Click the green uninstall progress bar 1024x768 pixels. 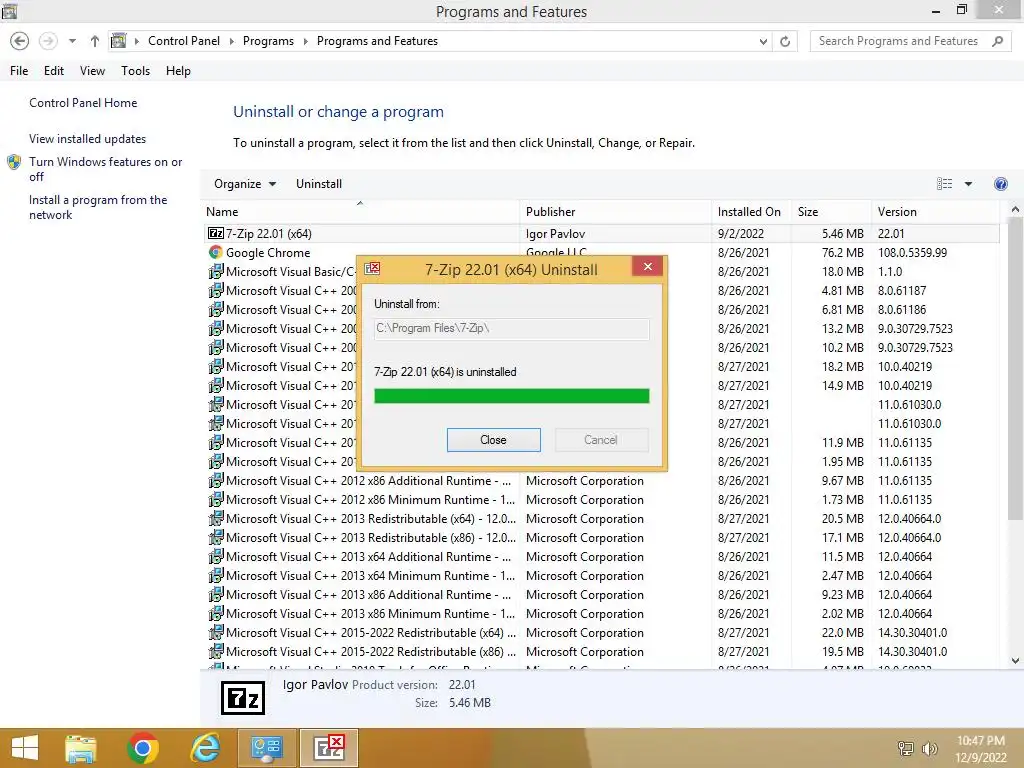(511, 396)
